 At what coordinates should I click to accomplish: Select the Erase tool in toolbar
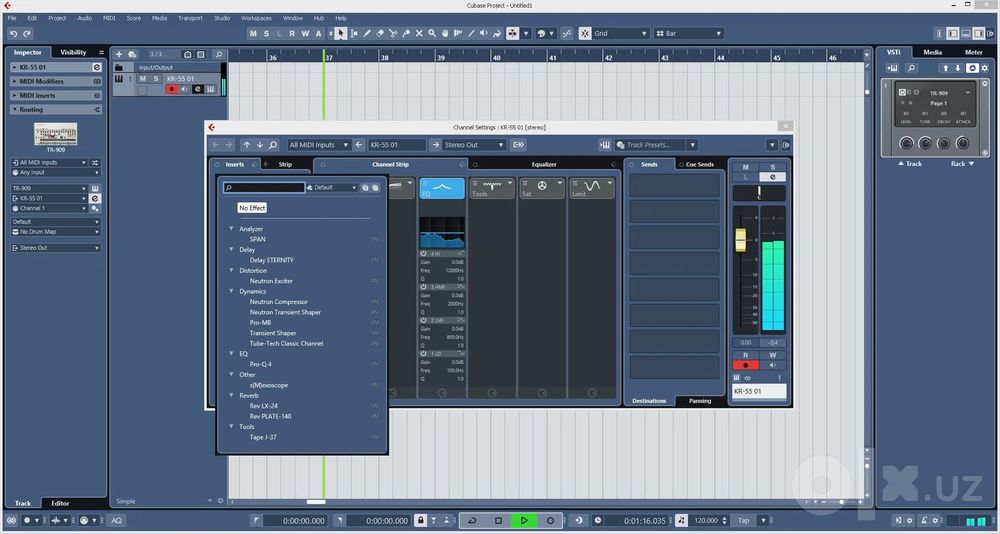380,33
